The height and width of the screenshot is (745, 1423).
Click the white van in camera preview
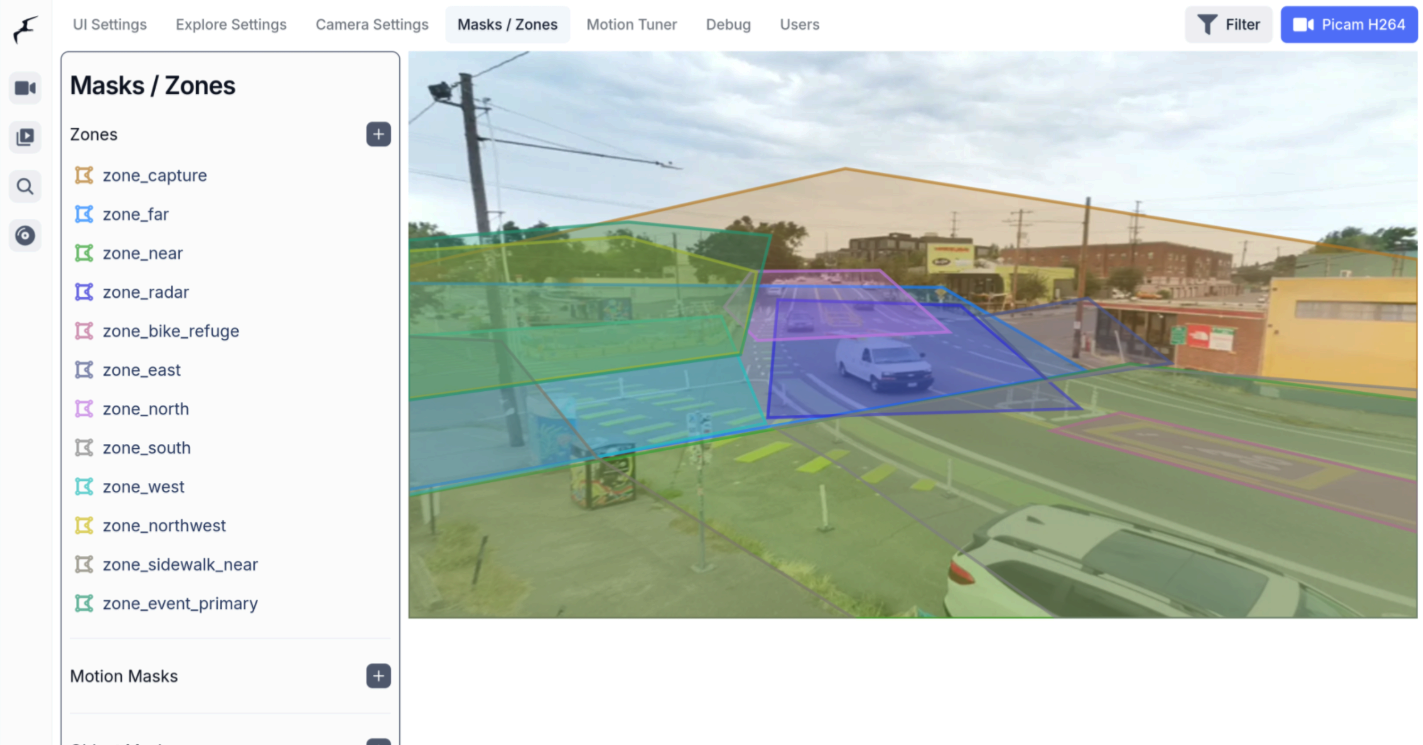pyautogui.click(x=883, y=364)
